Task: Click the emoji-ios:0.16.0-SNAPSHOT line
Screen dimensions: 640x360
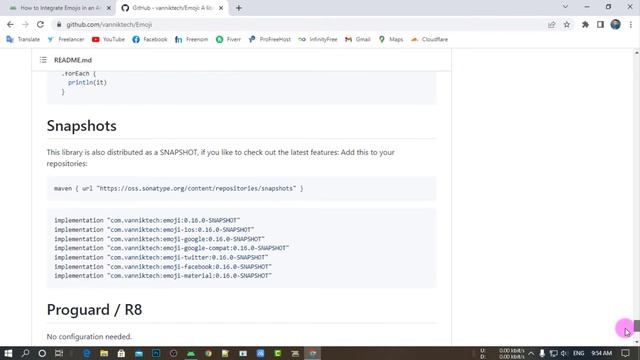Action: (x=154, y=230)
